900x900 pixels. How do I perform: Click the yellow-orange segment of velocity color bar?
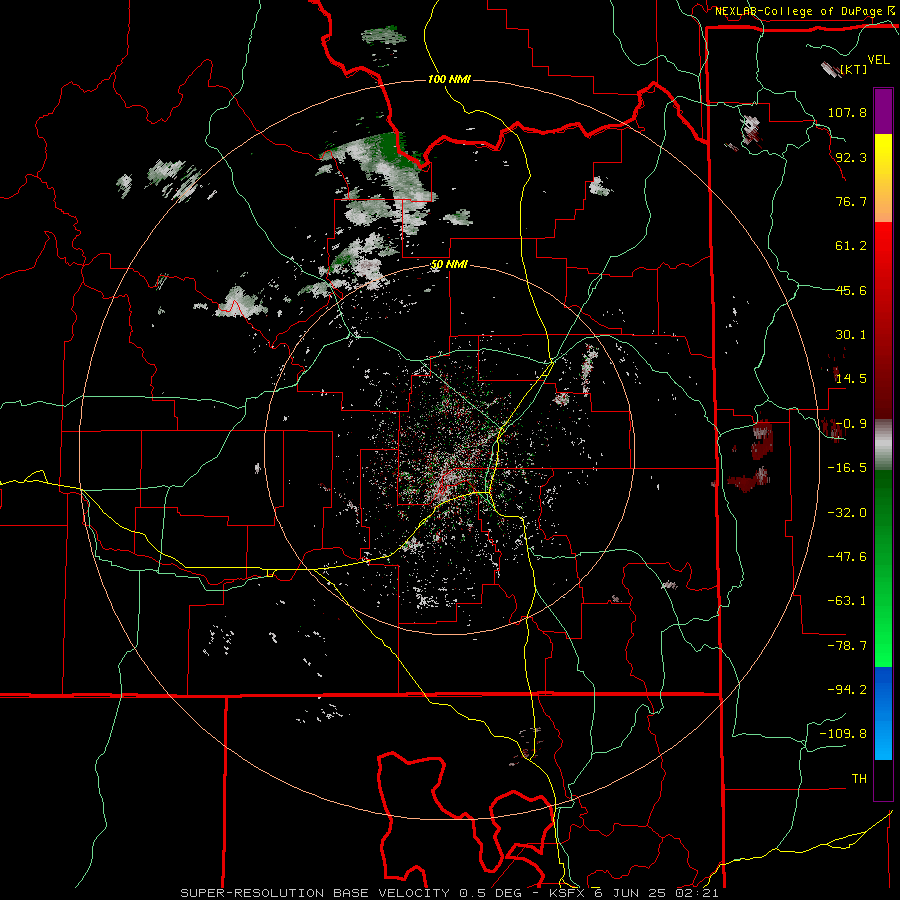tap(883, 178)
